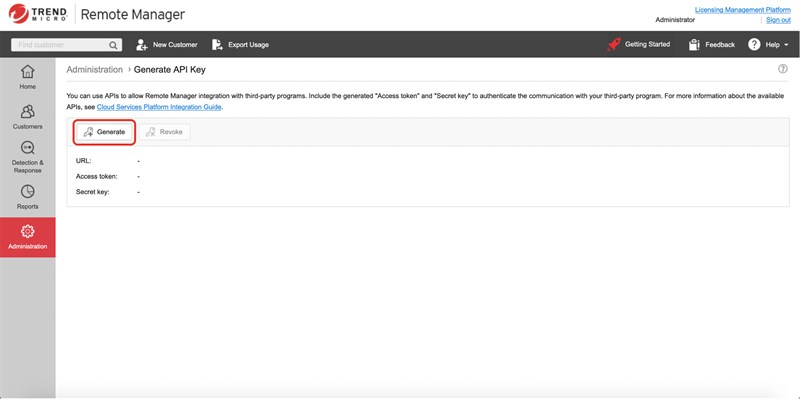Open Getting Started with rocket icon

(x=639, y=45)
